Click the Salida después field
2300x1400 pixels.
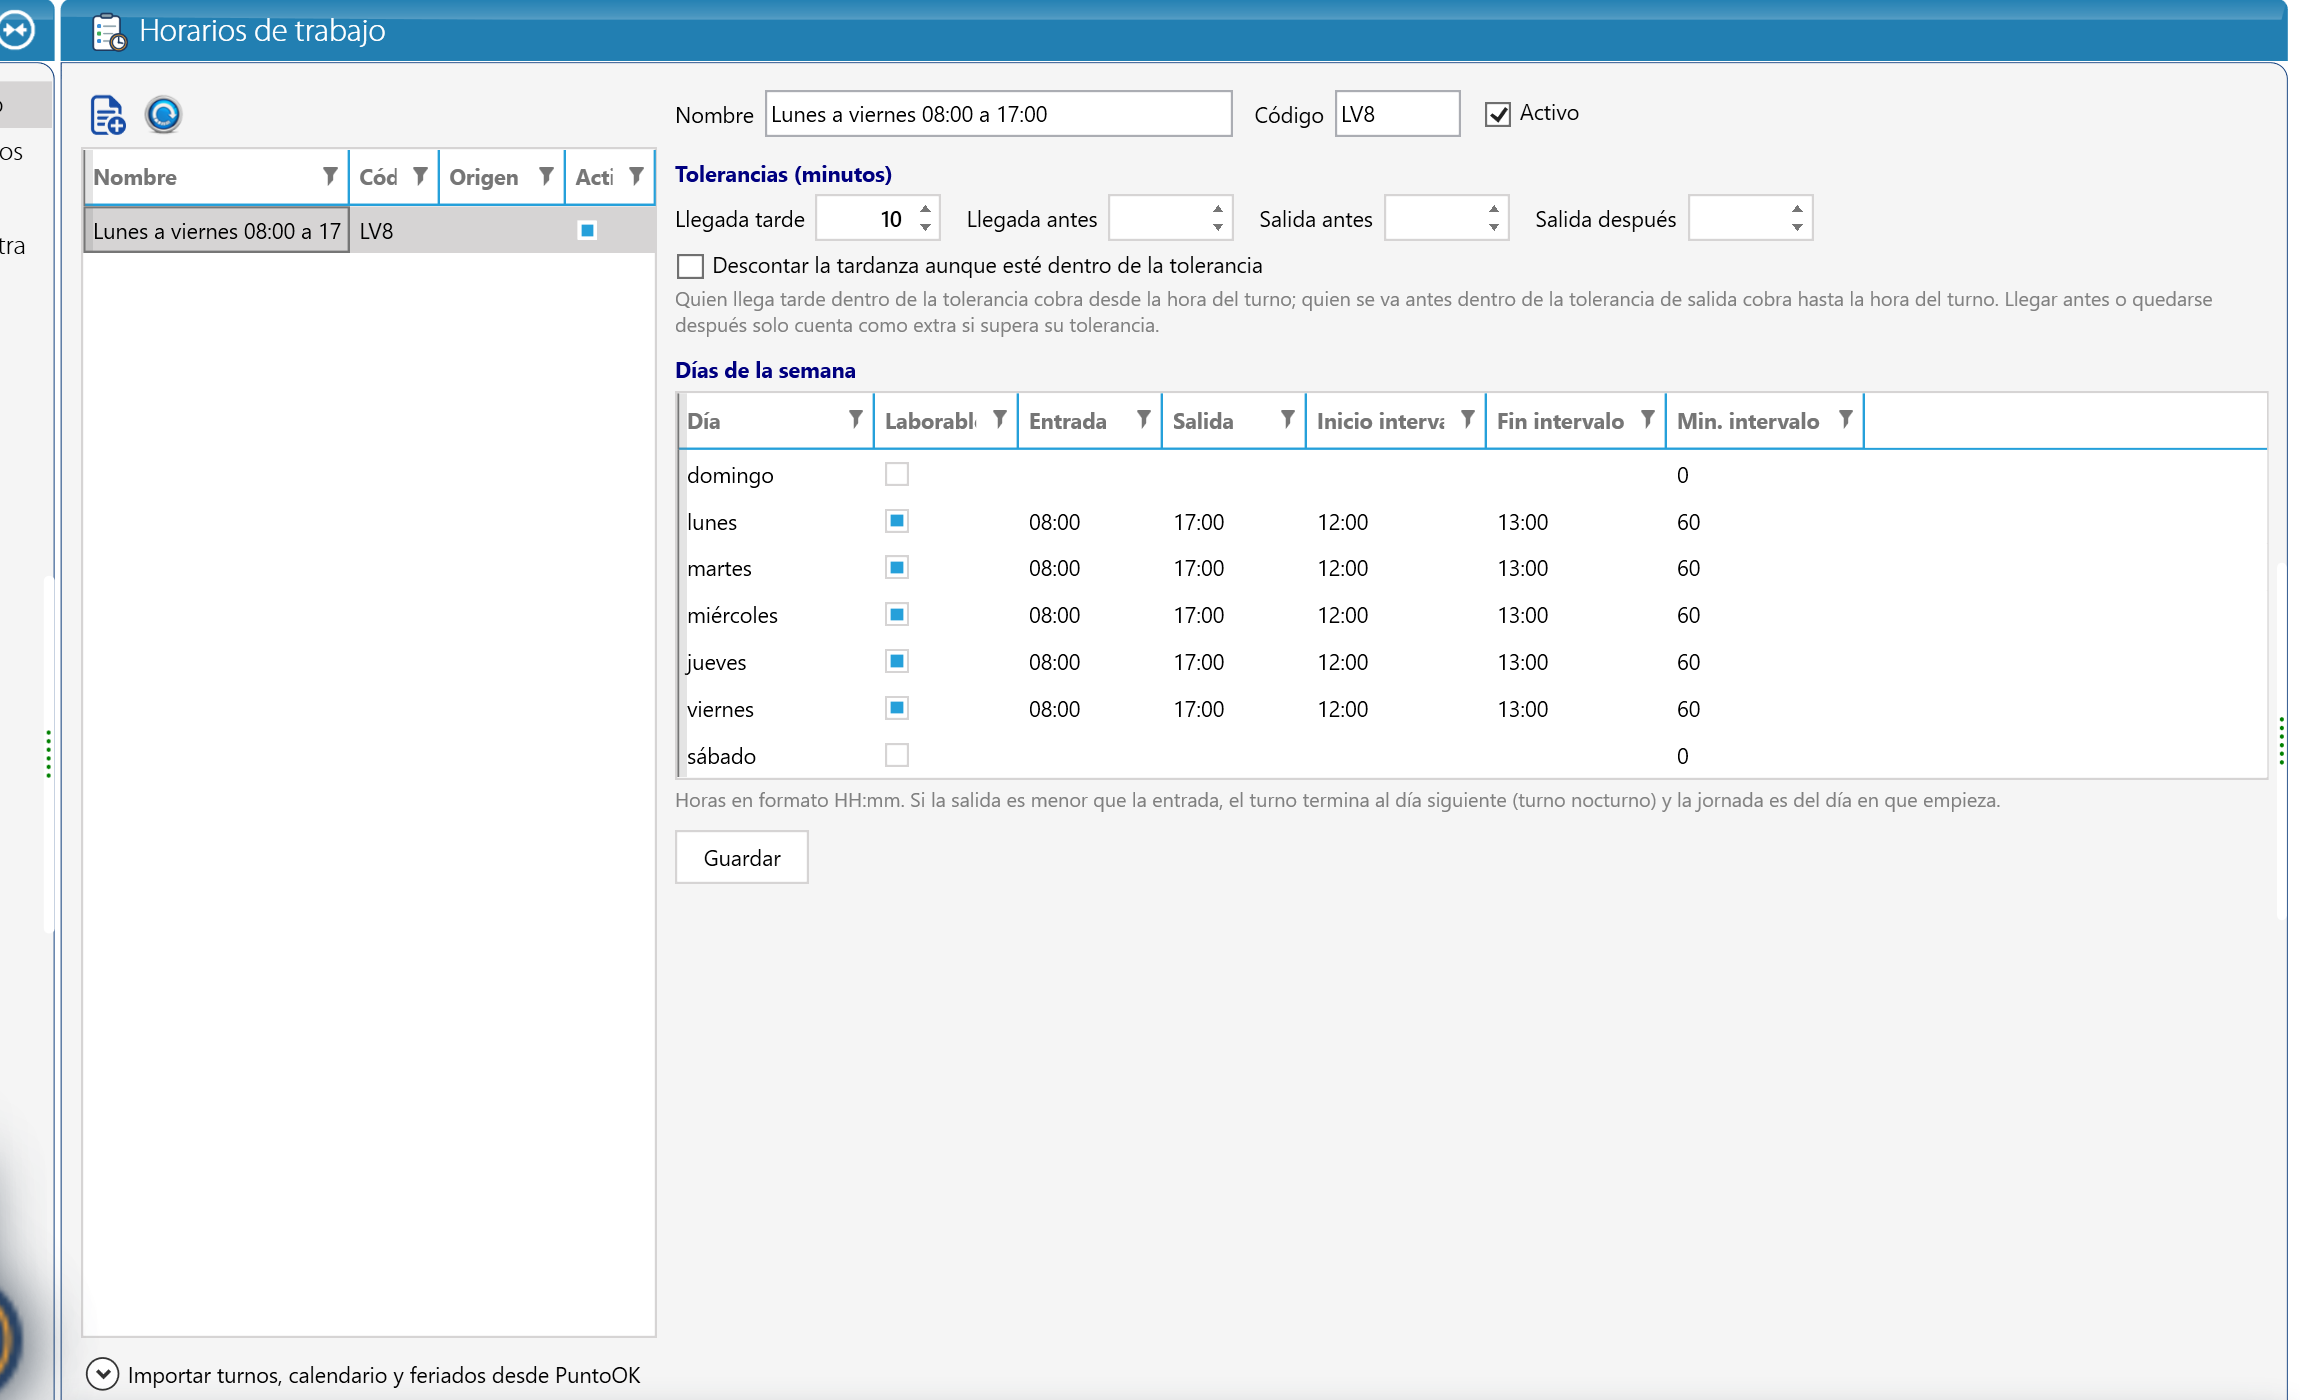coord(1750,218)
